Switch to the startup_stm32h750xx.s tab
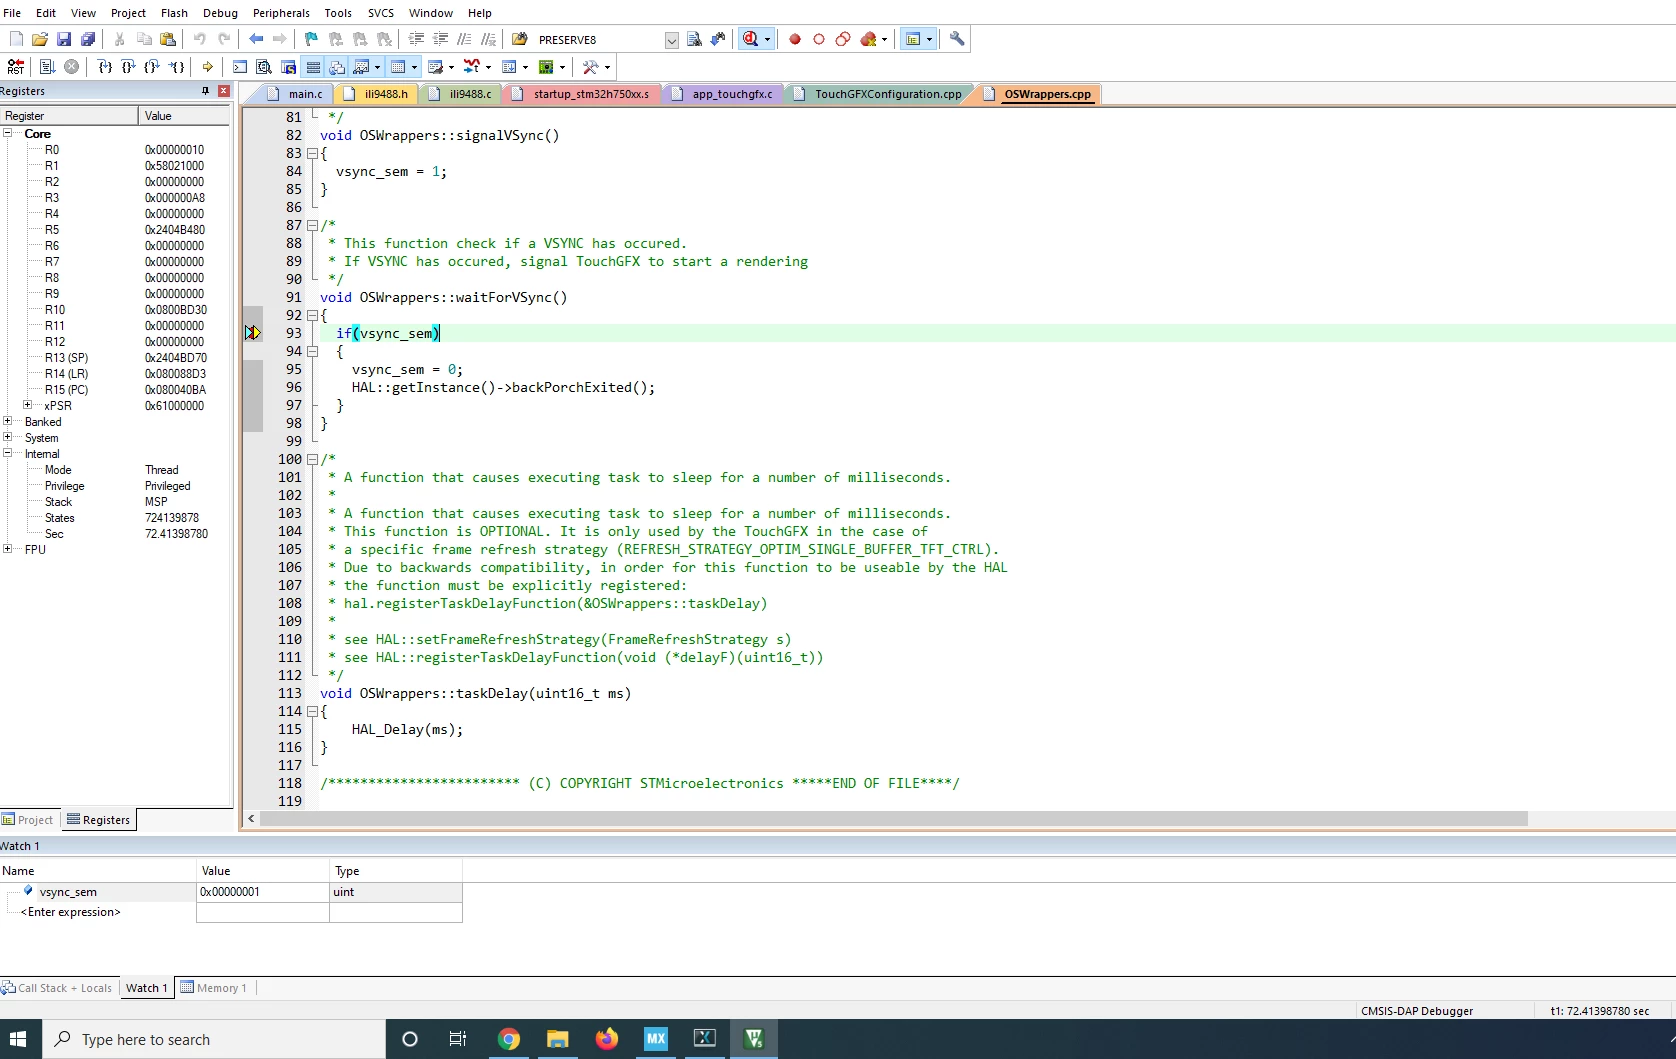The height and width of the screenshot is (1059, 1676). [x=580, y=94]
